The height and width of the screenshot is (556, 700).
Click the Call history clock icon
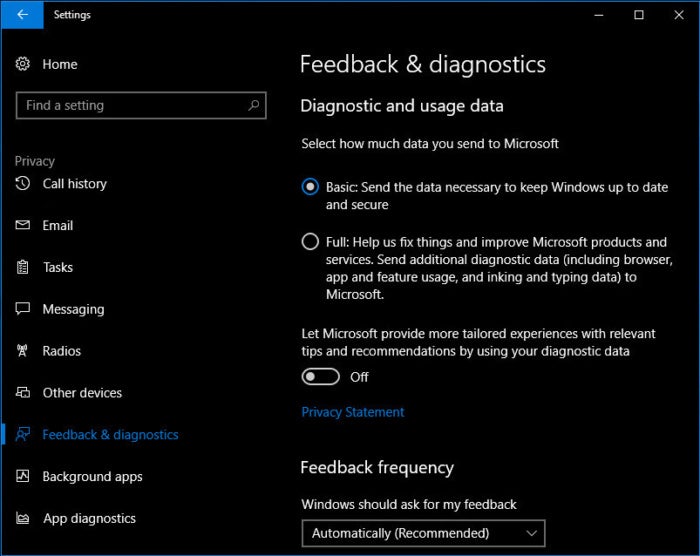[x=23, y=183]
